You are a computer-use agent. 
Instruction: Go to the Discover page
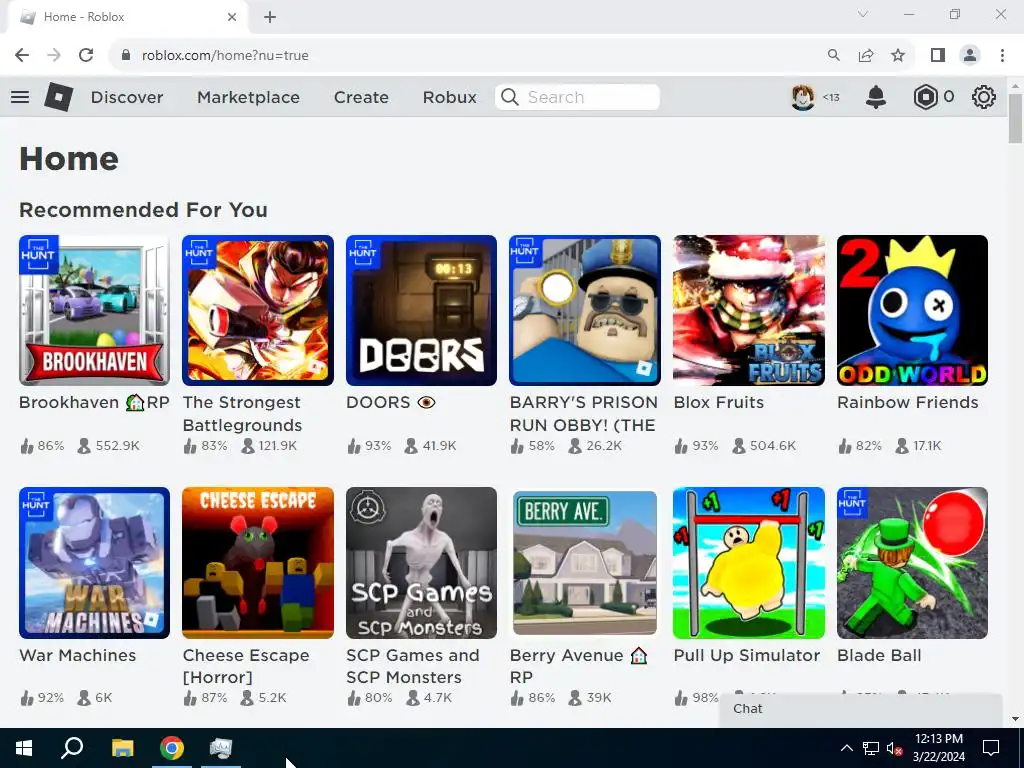127,97
